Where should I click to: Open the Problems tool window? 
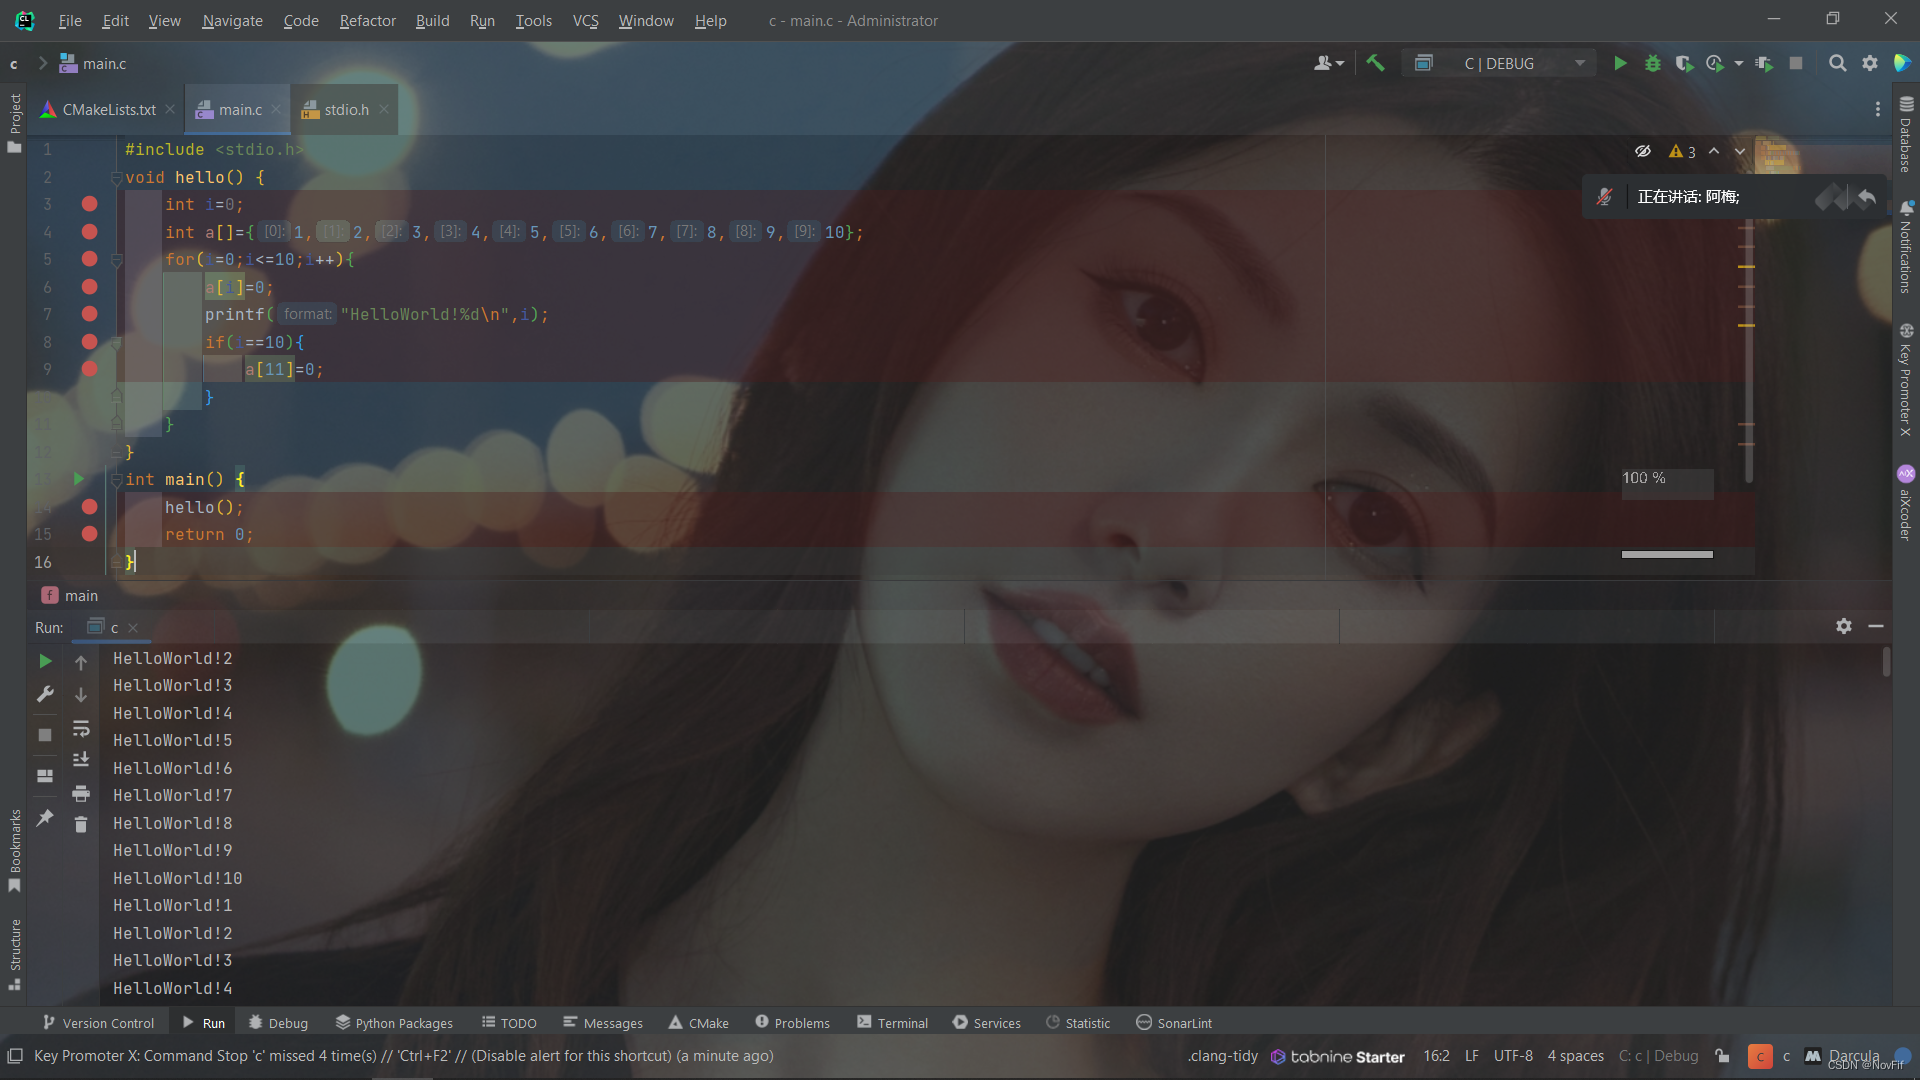point(792,1023)
